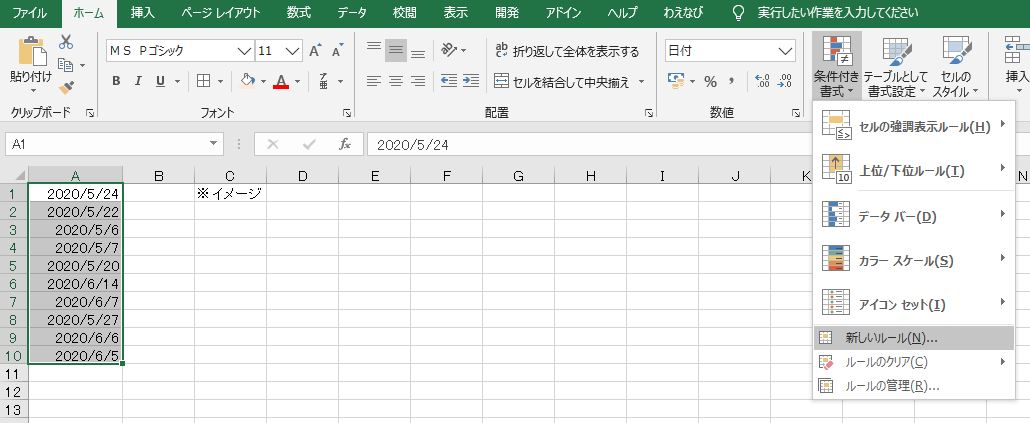Apply comma style
Image resolution: width=1030 pixels, height=423 pixels.
click(x=730, y=81)
